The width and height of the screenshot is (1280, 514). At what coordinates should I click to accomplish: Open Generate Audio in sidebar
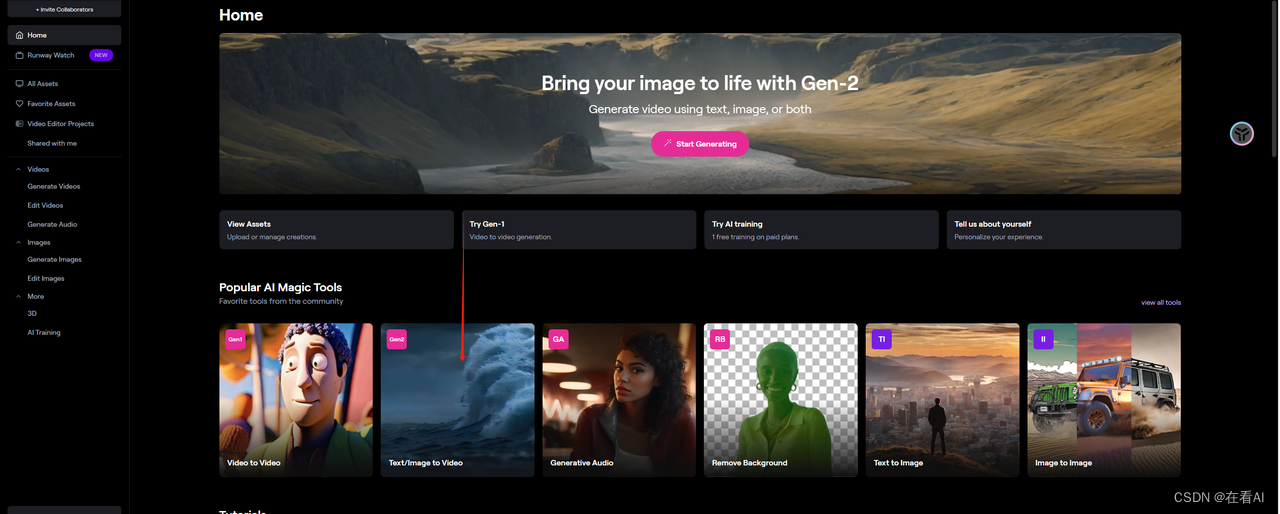pyautogui.click(x=52, y=224)
